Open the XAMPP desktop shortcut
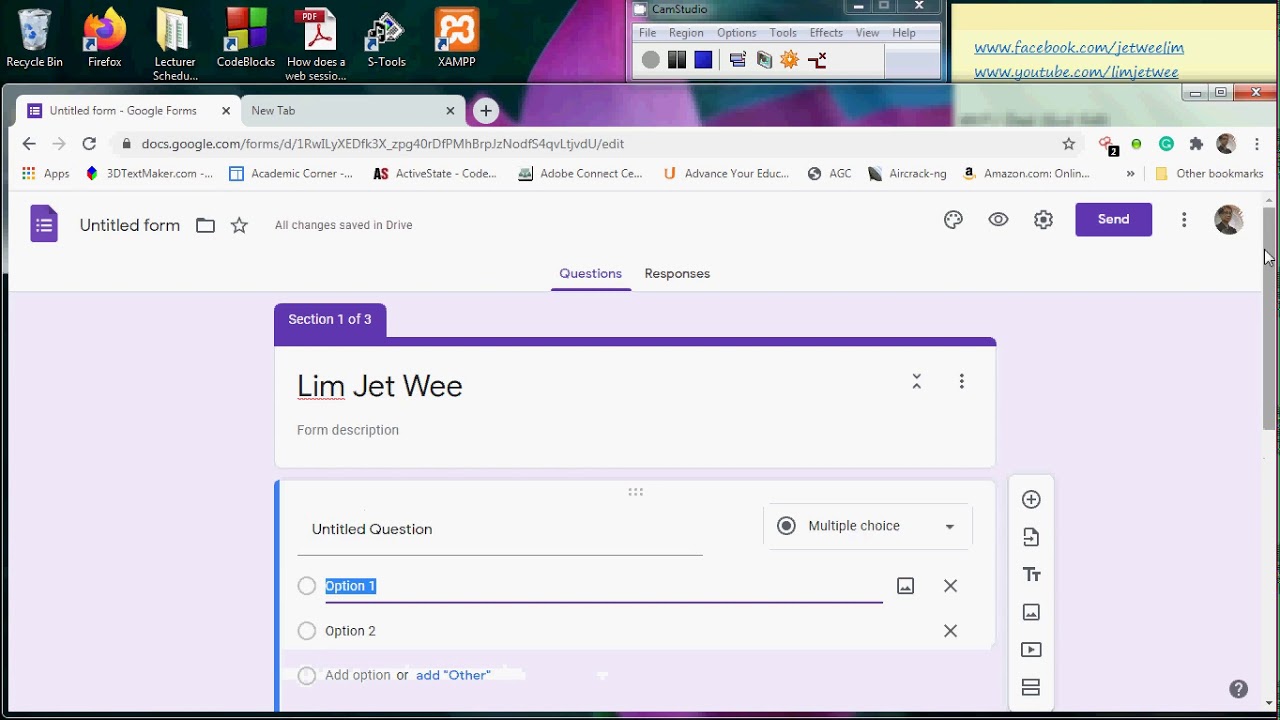This screenshot has height=720, width=1280. pos(456,39)
